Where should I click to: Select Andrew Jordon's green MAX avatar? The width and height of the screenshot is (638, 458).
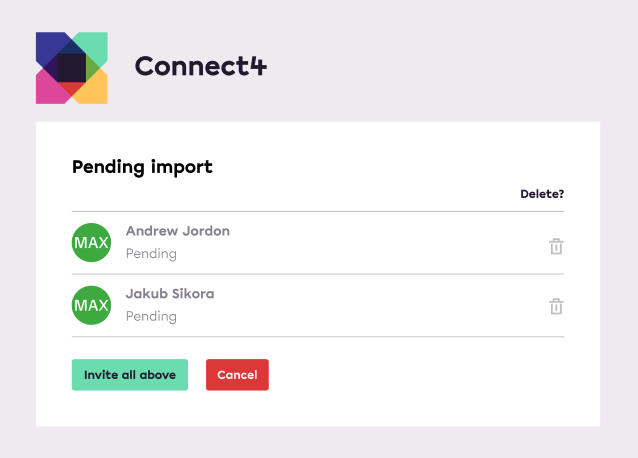[x=92, y=242]
